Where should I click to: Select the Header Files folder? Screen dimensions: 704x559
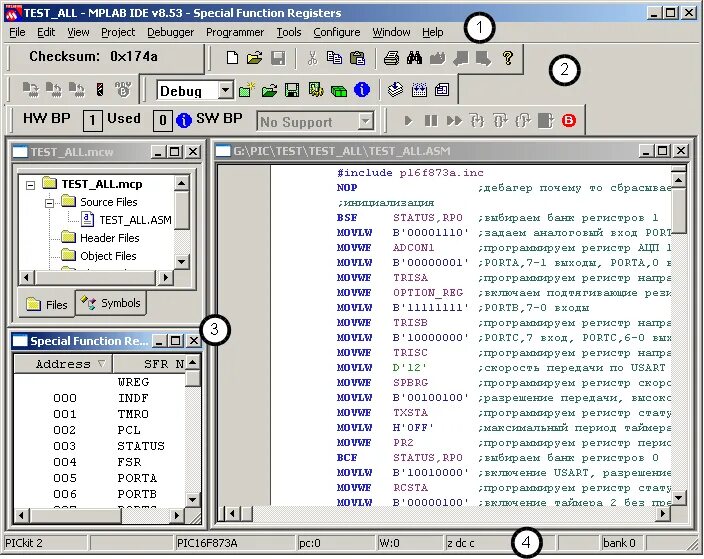point(110,238)
